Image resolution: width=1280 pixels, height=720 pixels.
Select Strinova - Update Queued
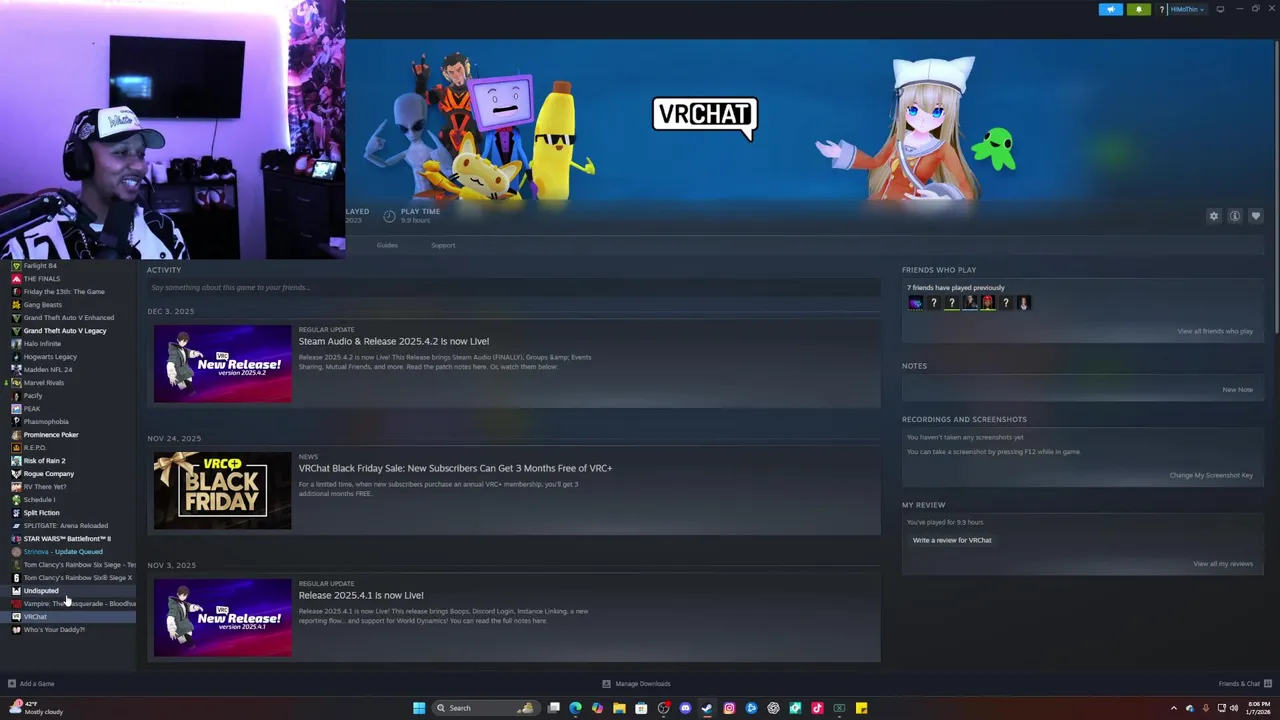tap(63, 552)
